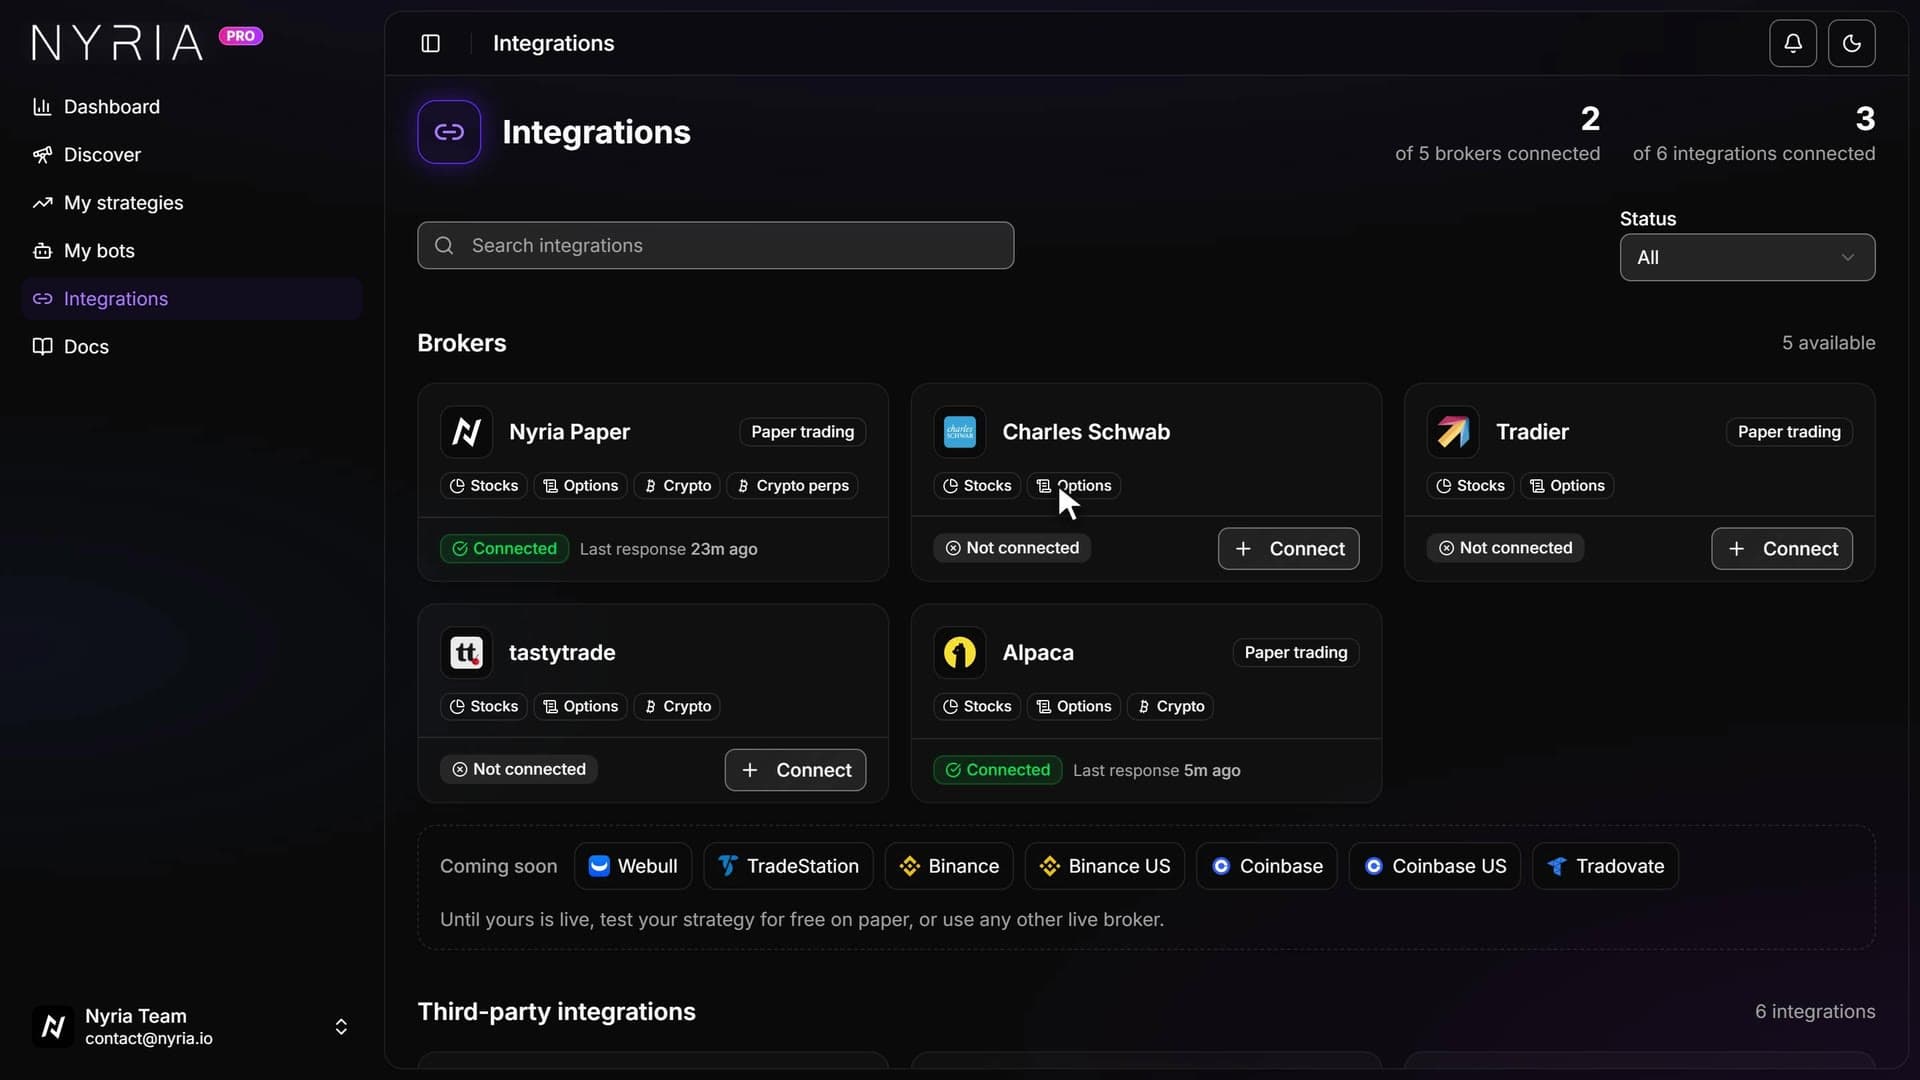Click '6 integrations' count text
Screen dimensions: 1920x1080
(1815, 1012)
